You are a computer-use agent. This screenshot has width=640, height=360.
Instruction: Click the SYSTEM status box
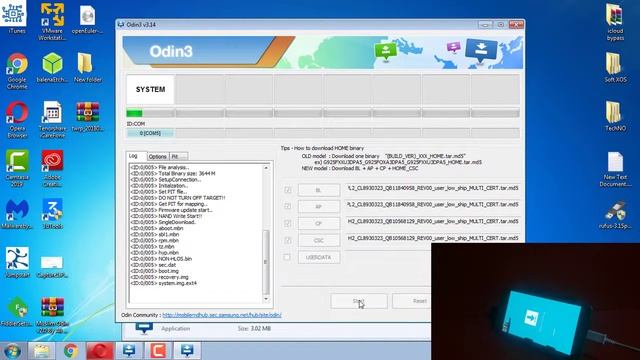[150, 89]
